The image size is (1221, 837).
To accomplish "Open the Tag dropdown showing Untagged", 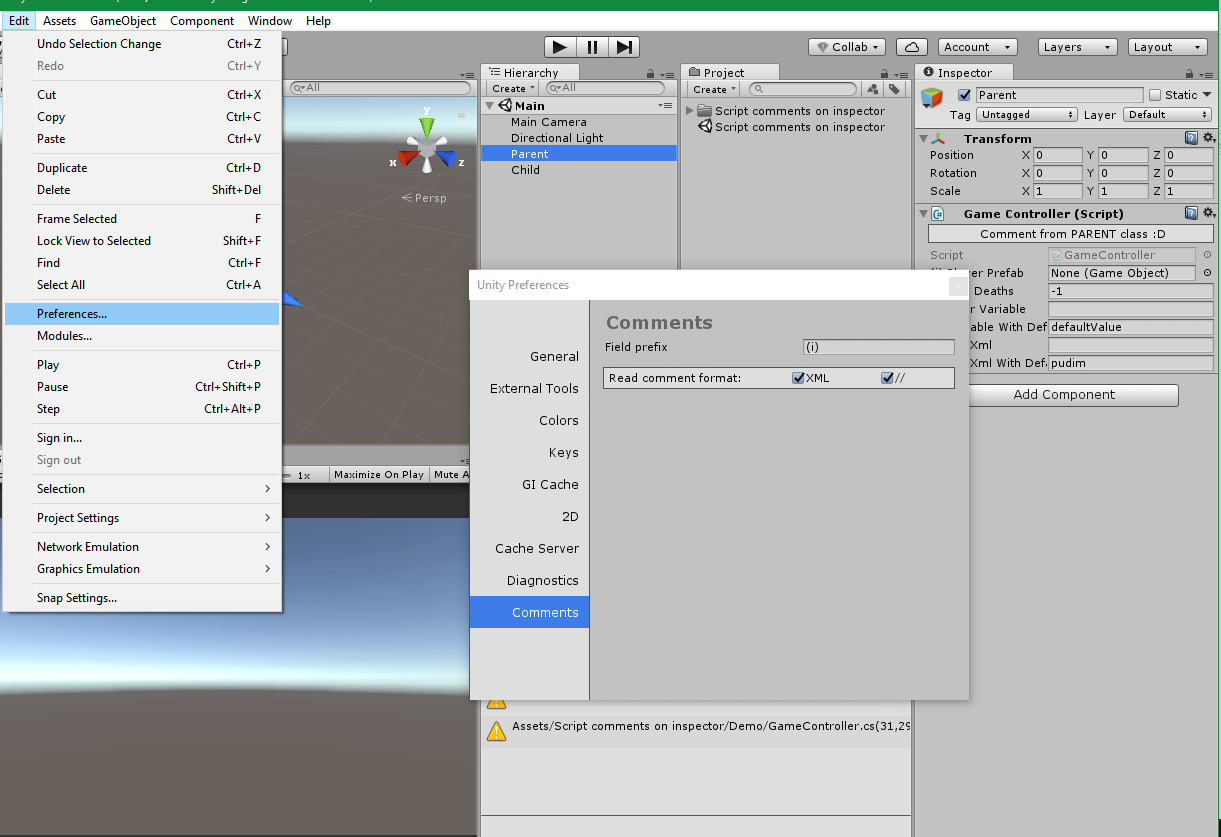I will point(1027,115).
